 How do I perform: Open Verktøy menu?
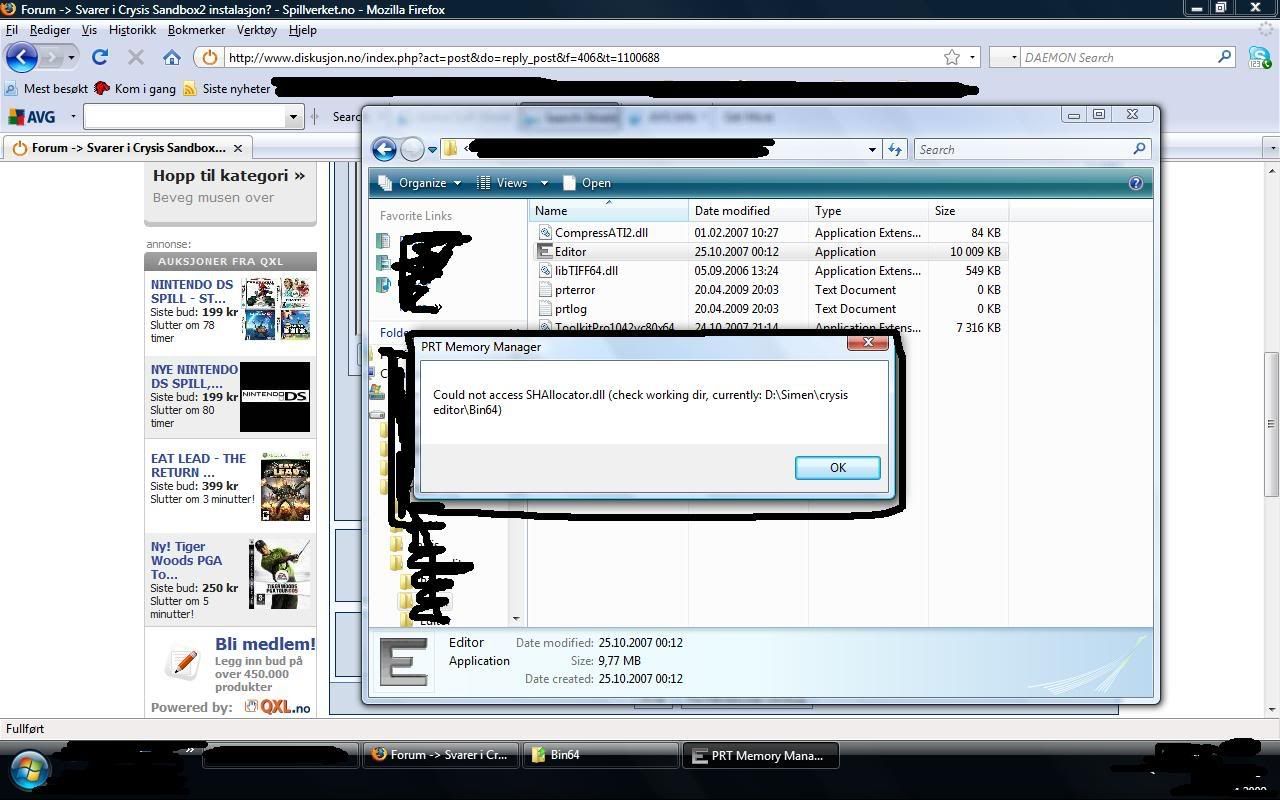[256, 30]
